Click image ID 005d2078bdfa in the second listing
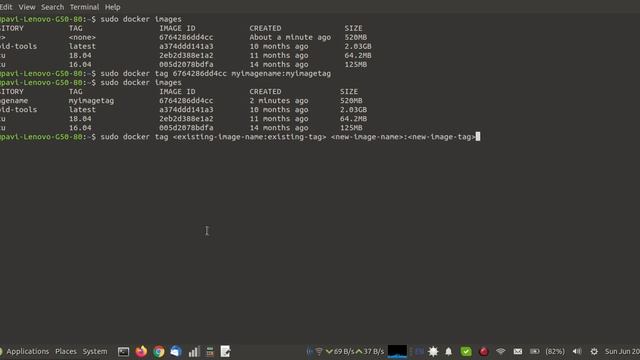 186,128
